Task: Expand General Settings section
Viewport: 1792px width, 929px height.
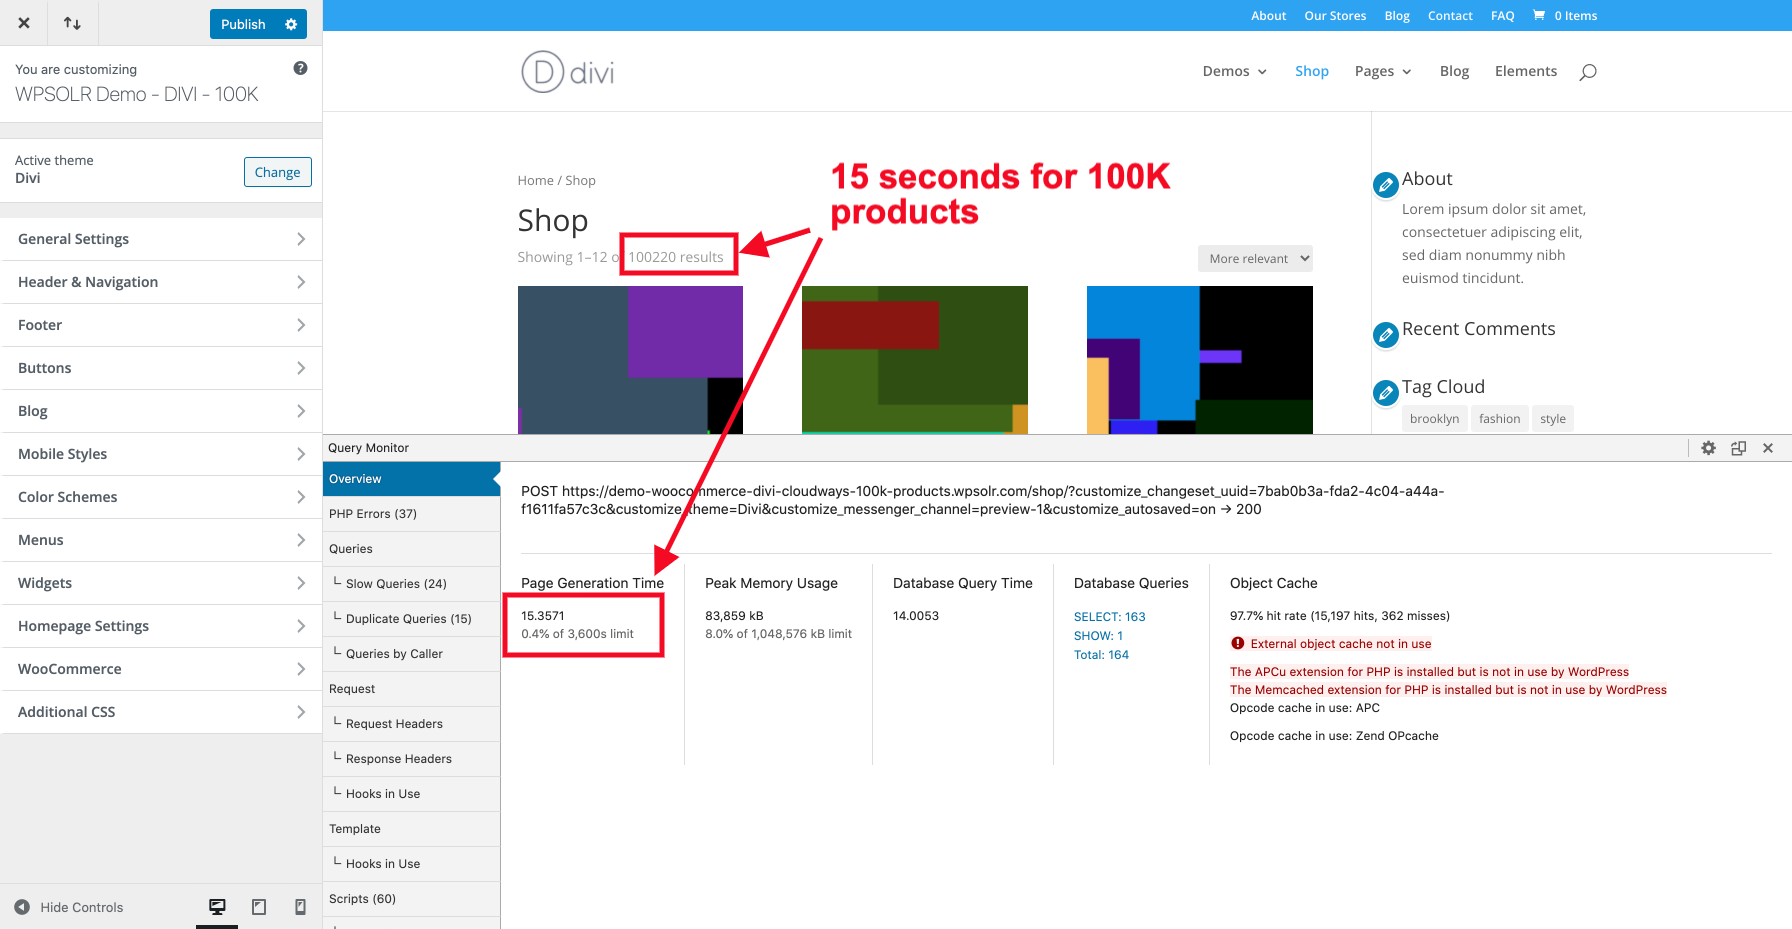Action: point(161,239)
